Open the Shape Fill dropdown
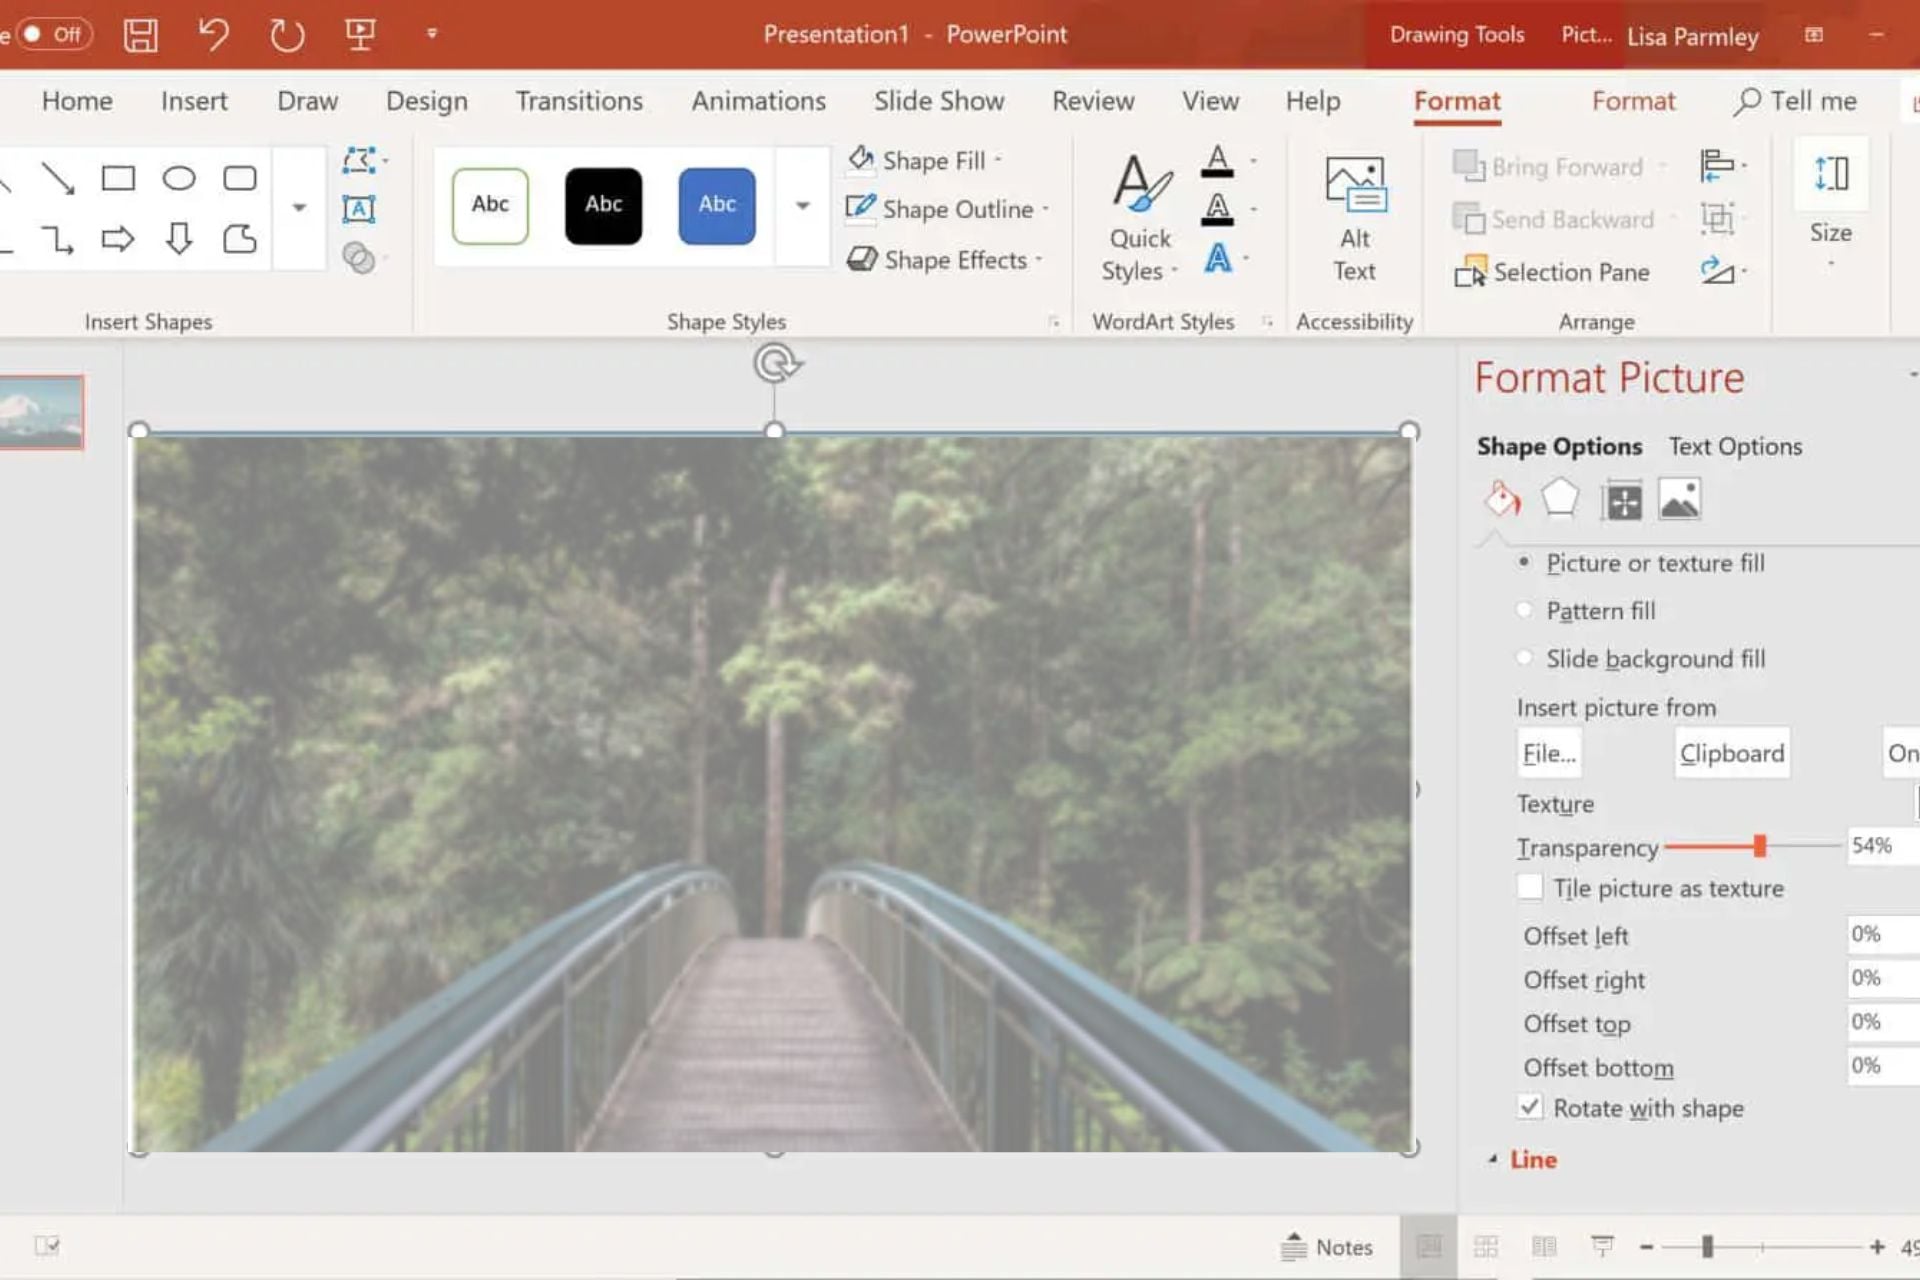The height and width of the screenshot is (1280, 1920). click(x=925, y=161)
